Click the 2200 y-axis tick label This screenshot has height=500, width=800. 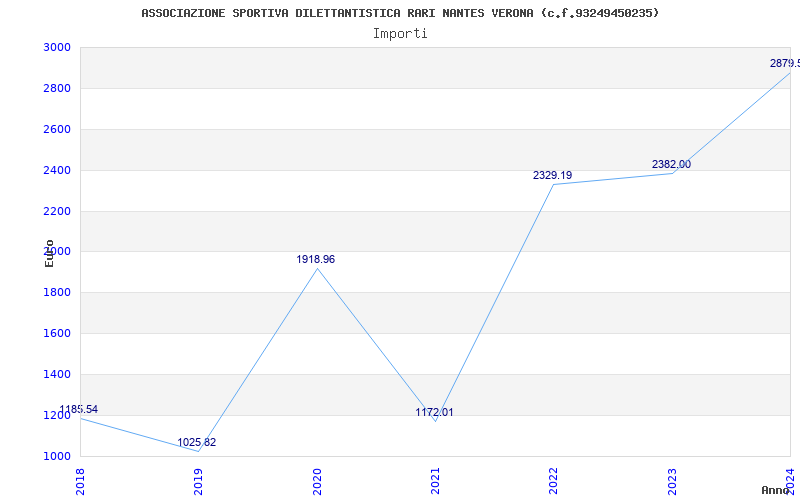click(x=57, y=211)
